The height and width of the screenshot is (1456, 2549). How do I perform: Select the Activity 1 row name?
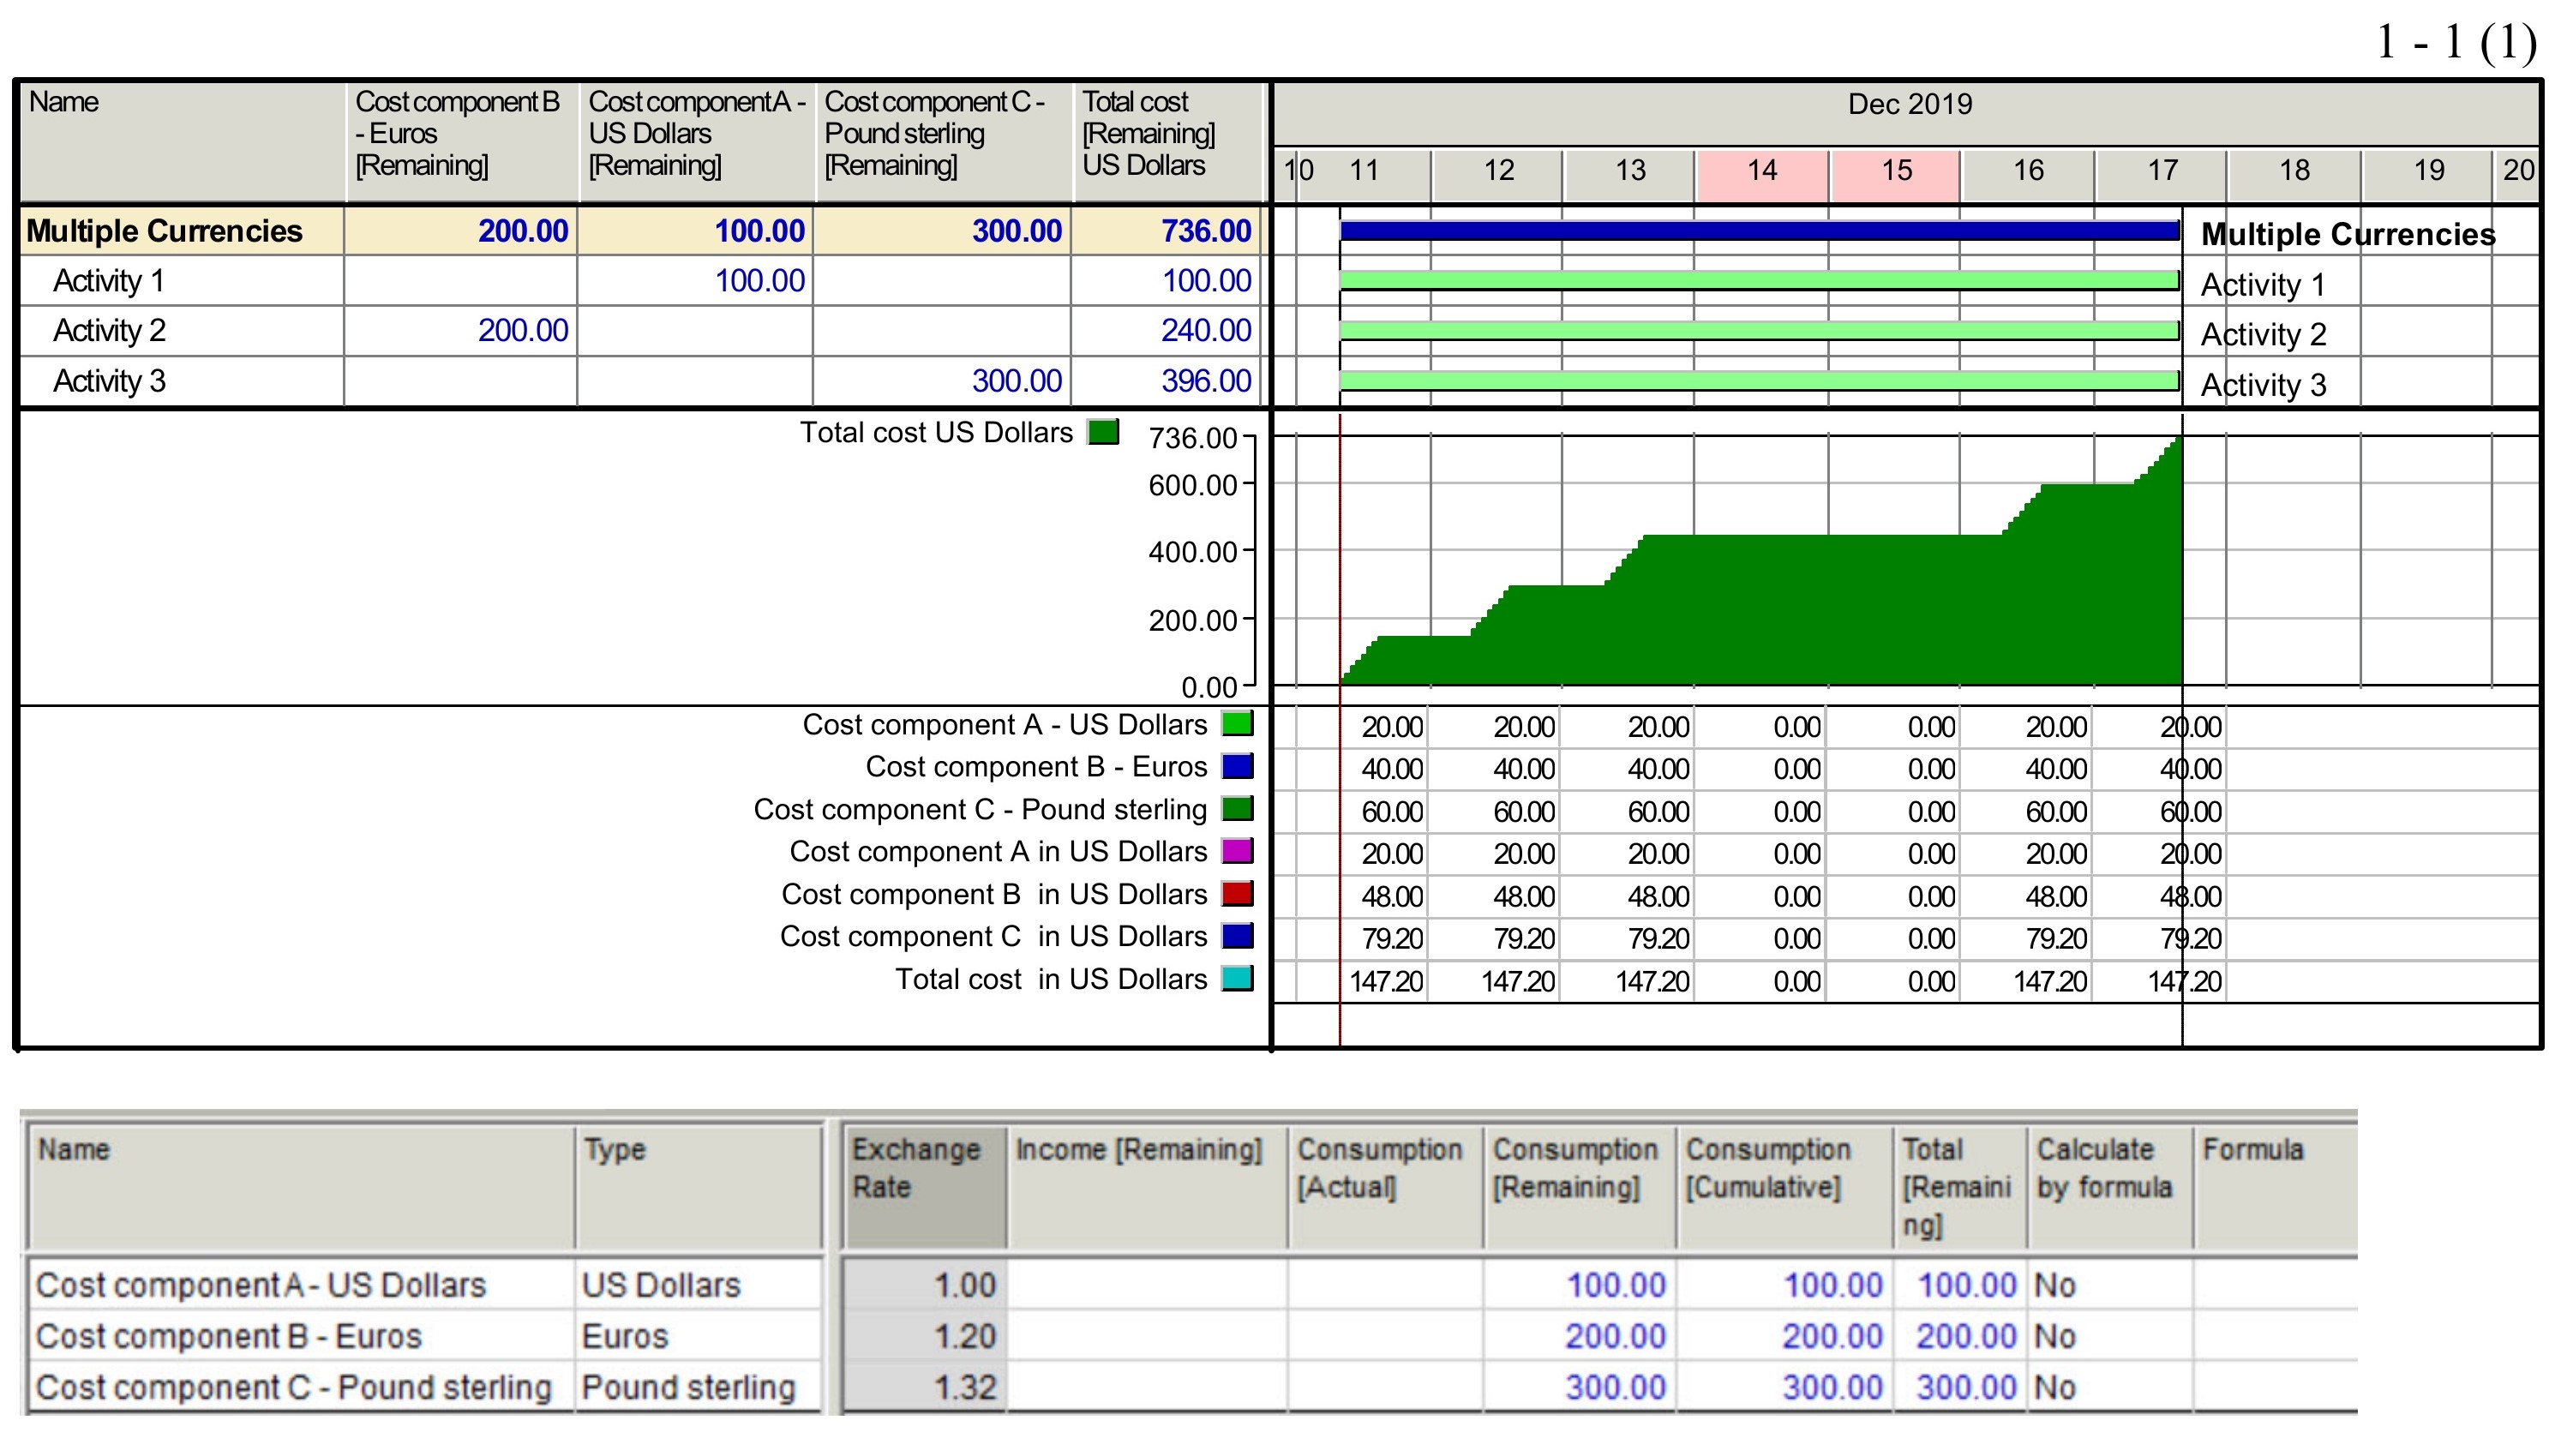109,281
